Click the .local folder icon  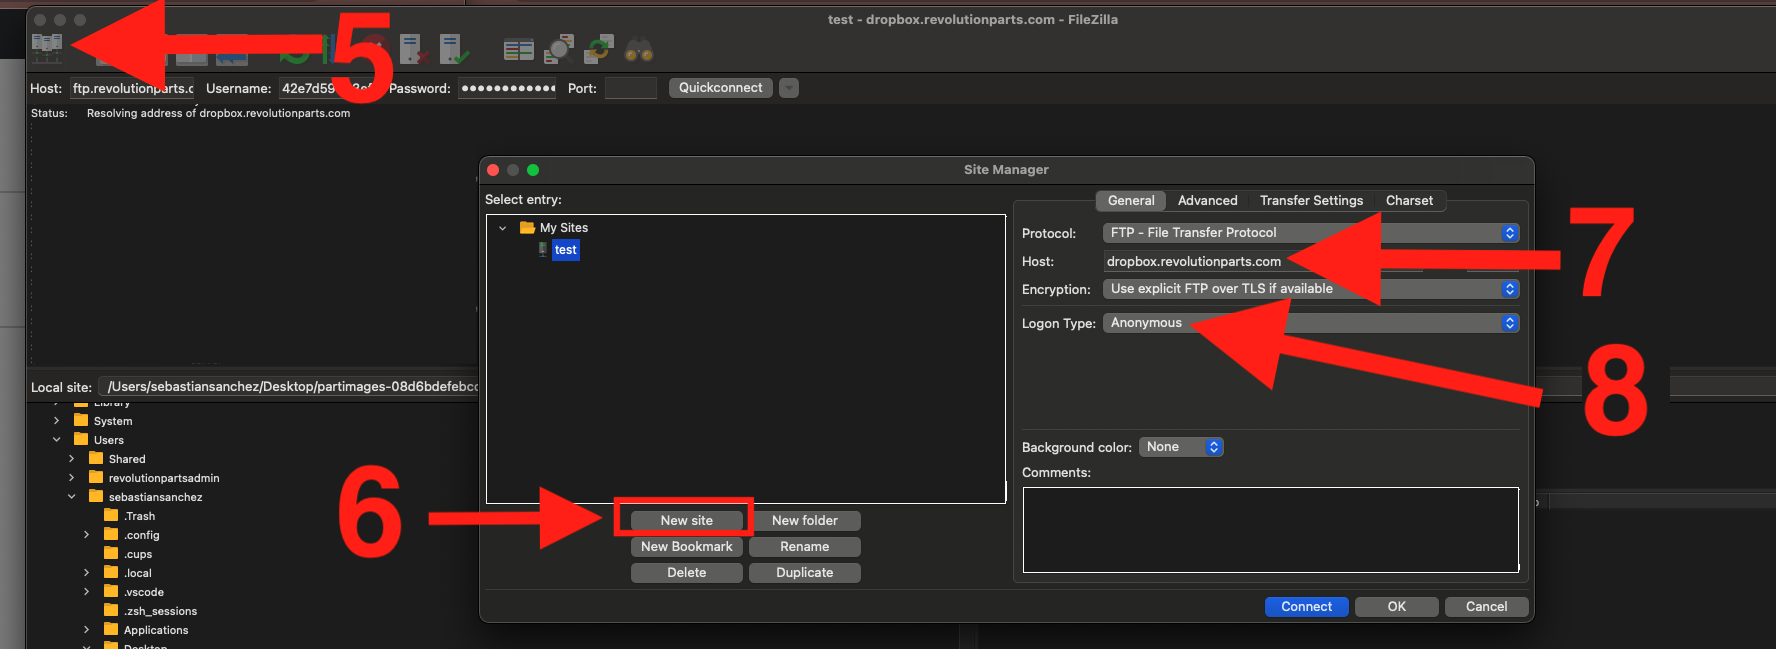pos(111,572)
